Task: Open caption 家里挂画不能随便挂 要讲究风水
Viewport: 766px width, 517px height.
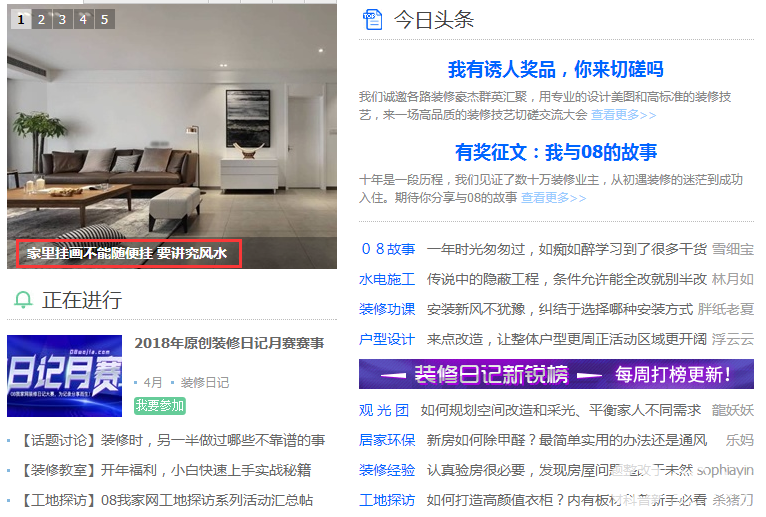Action: tap(127, 253)
